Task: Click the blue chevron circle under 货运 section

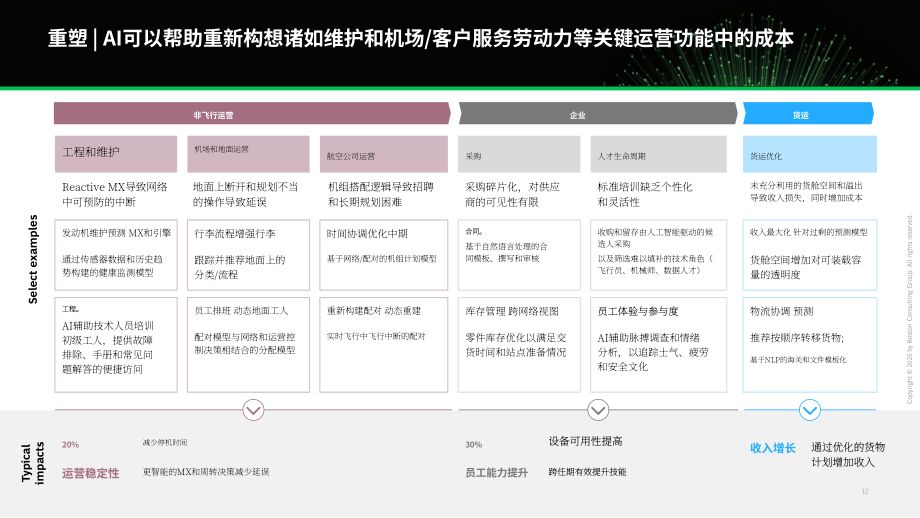Action: [810, 410]
